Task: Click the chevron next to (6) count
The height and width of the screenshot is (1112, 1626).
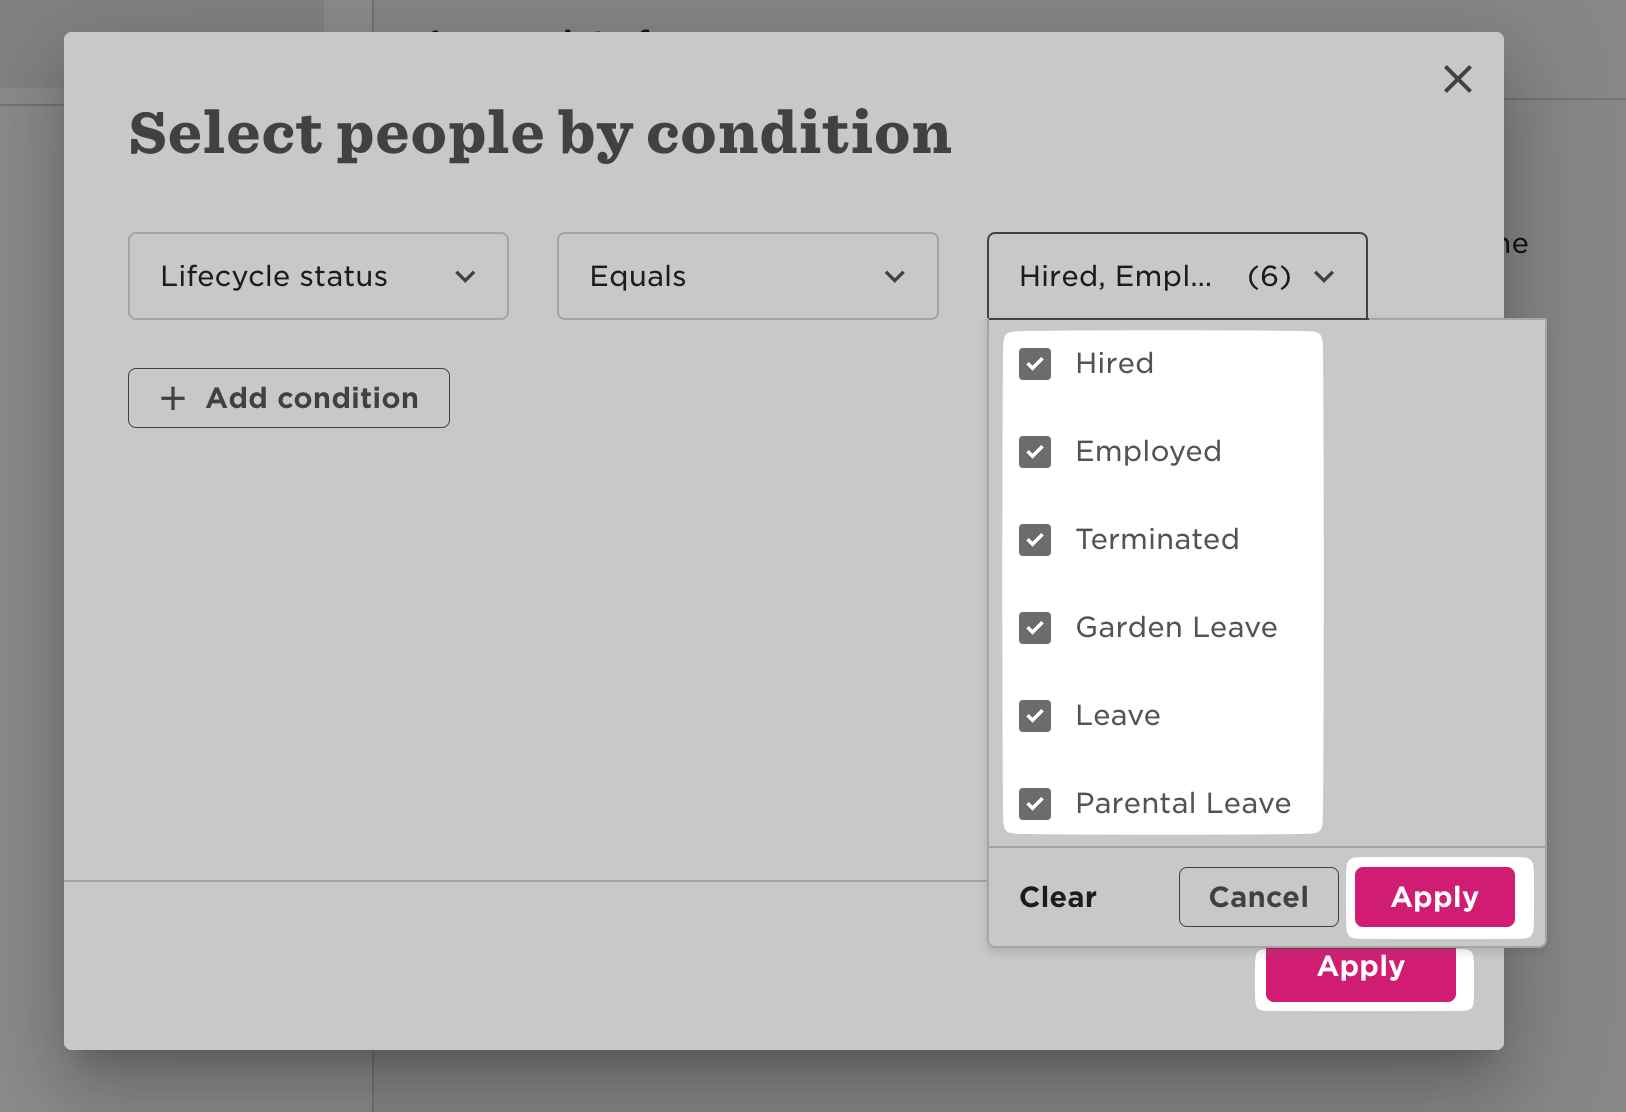Action: (x=1324, y=277)
